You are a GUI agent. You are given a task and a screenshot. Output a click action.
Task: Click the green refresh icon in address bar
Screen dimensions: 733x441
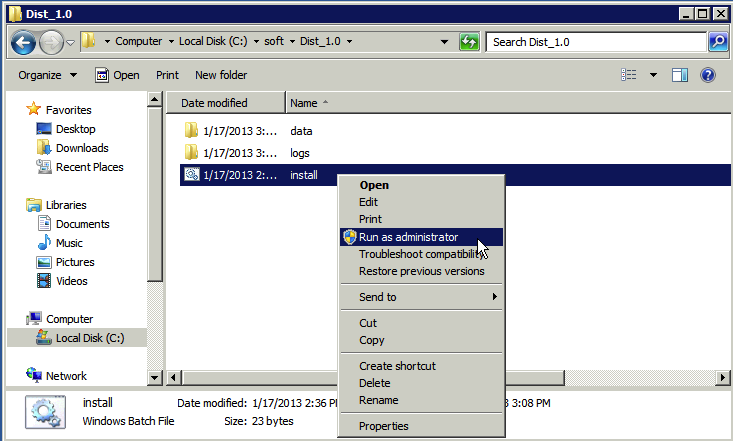click(x=469, y=42)
